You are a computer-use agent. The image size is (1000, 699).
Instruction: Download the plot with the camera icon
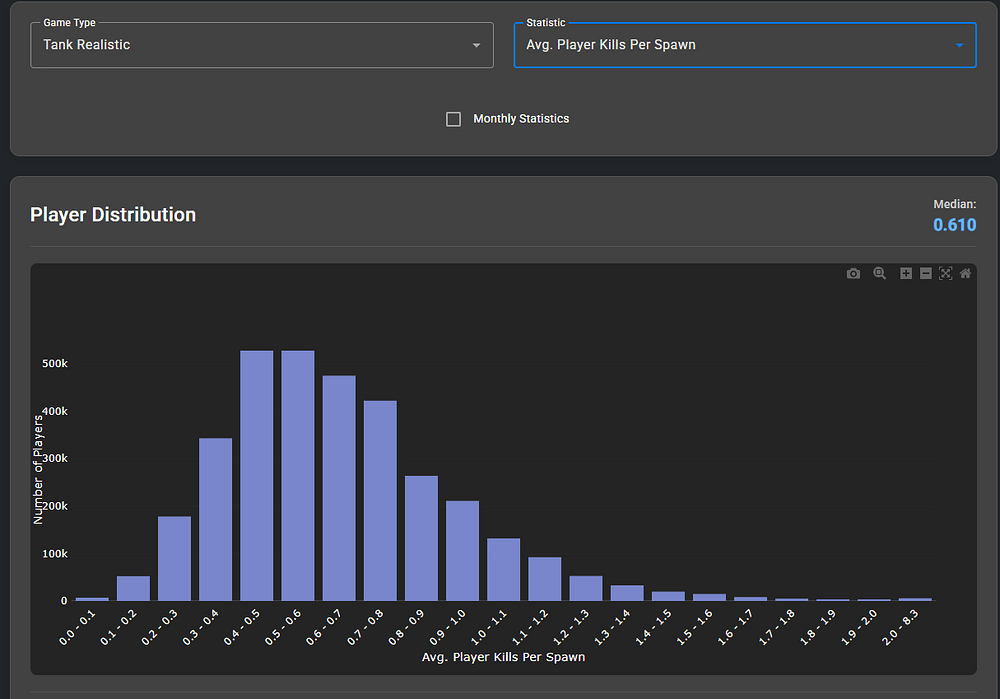point(853,273)
